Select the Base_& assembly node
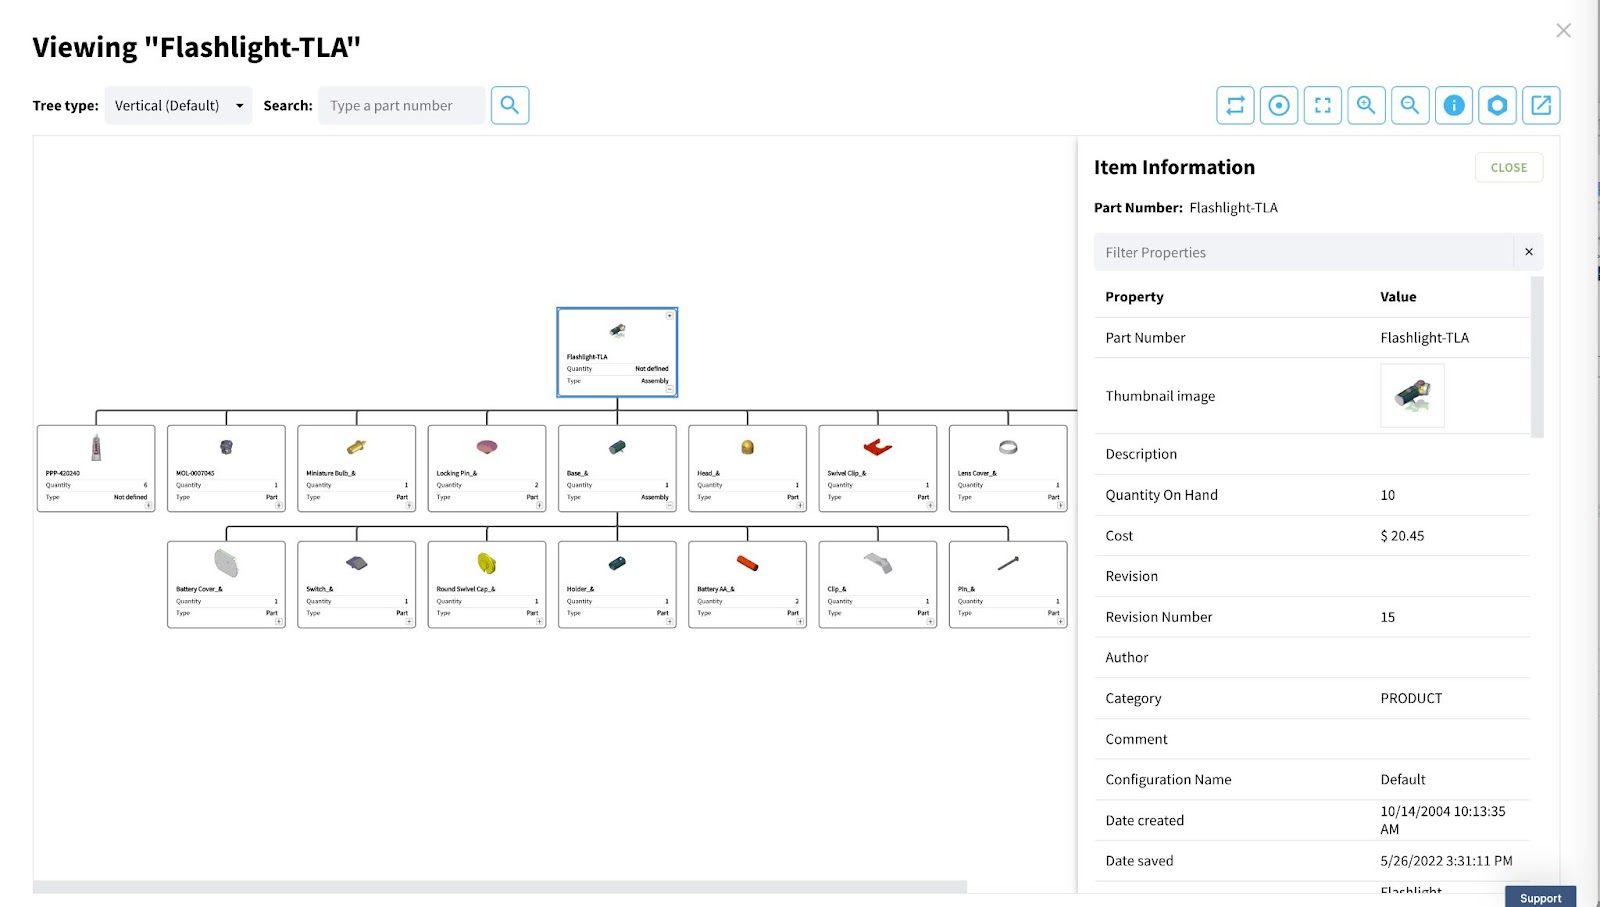This screenshot has height=907, width=1600. pyautogui.click(x=617, y=468)
